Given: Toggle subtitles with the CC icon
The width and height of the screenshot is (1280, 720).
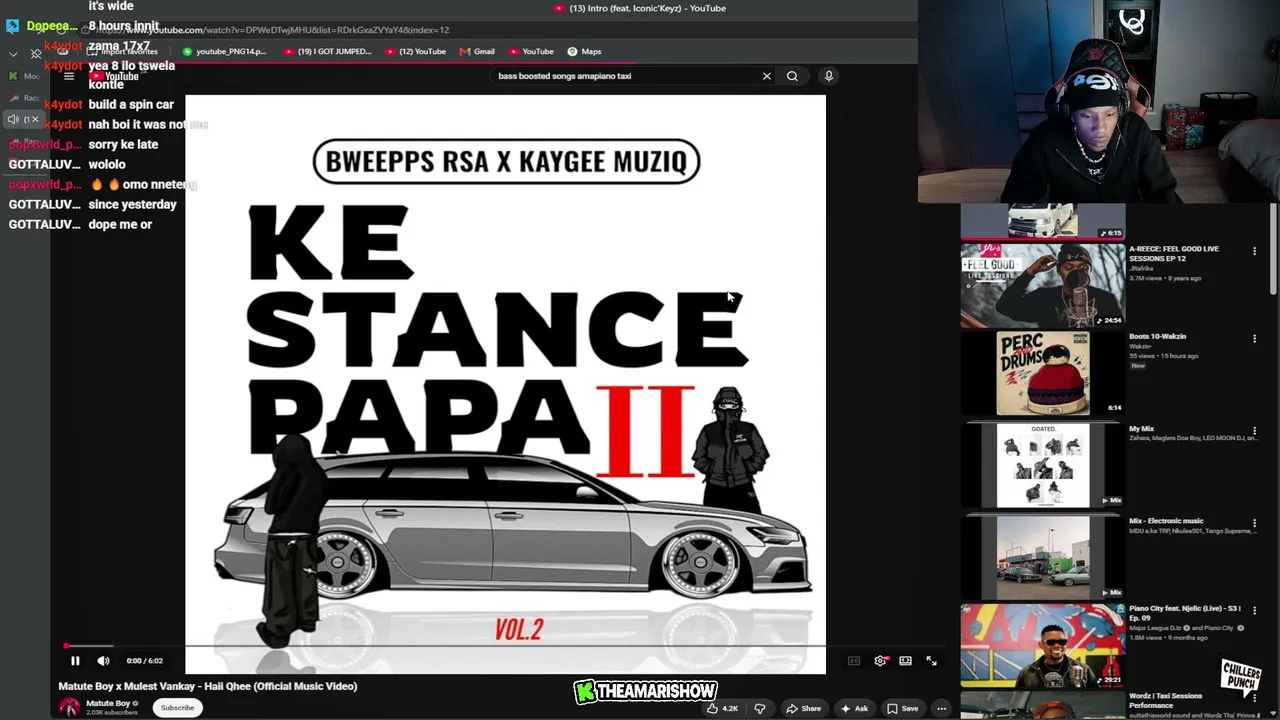Looking at the screenshot, I should point(854,661).
